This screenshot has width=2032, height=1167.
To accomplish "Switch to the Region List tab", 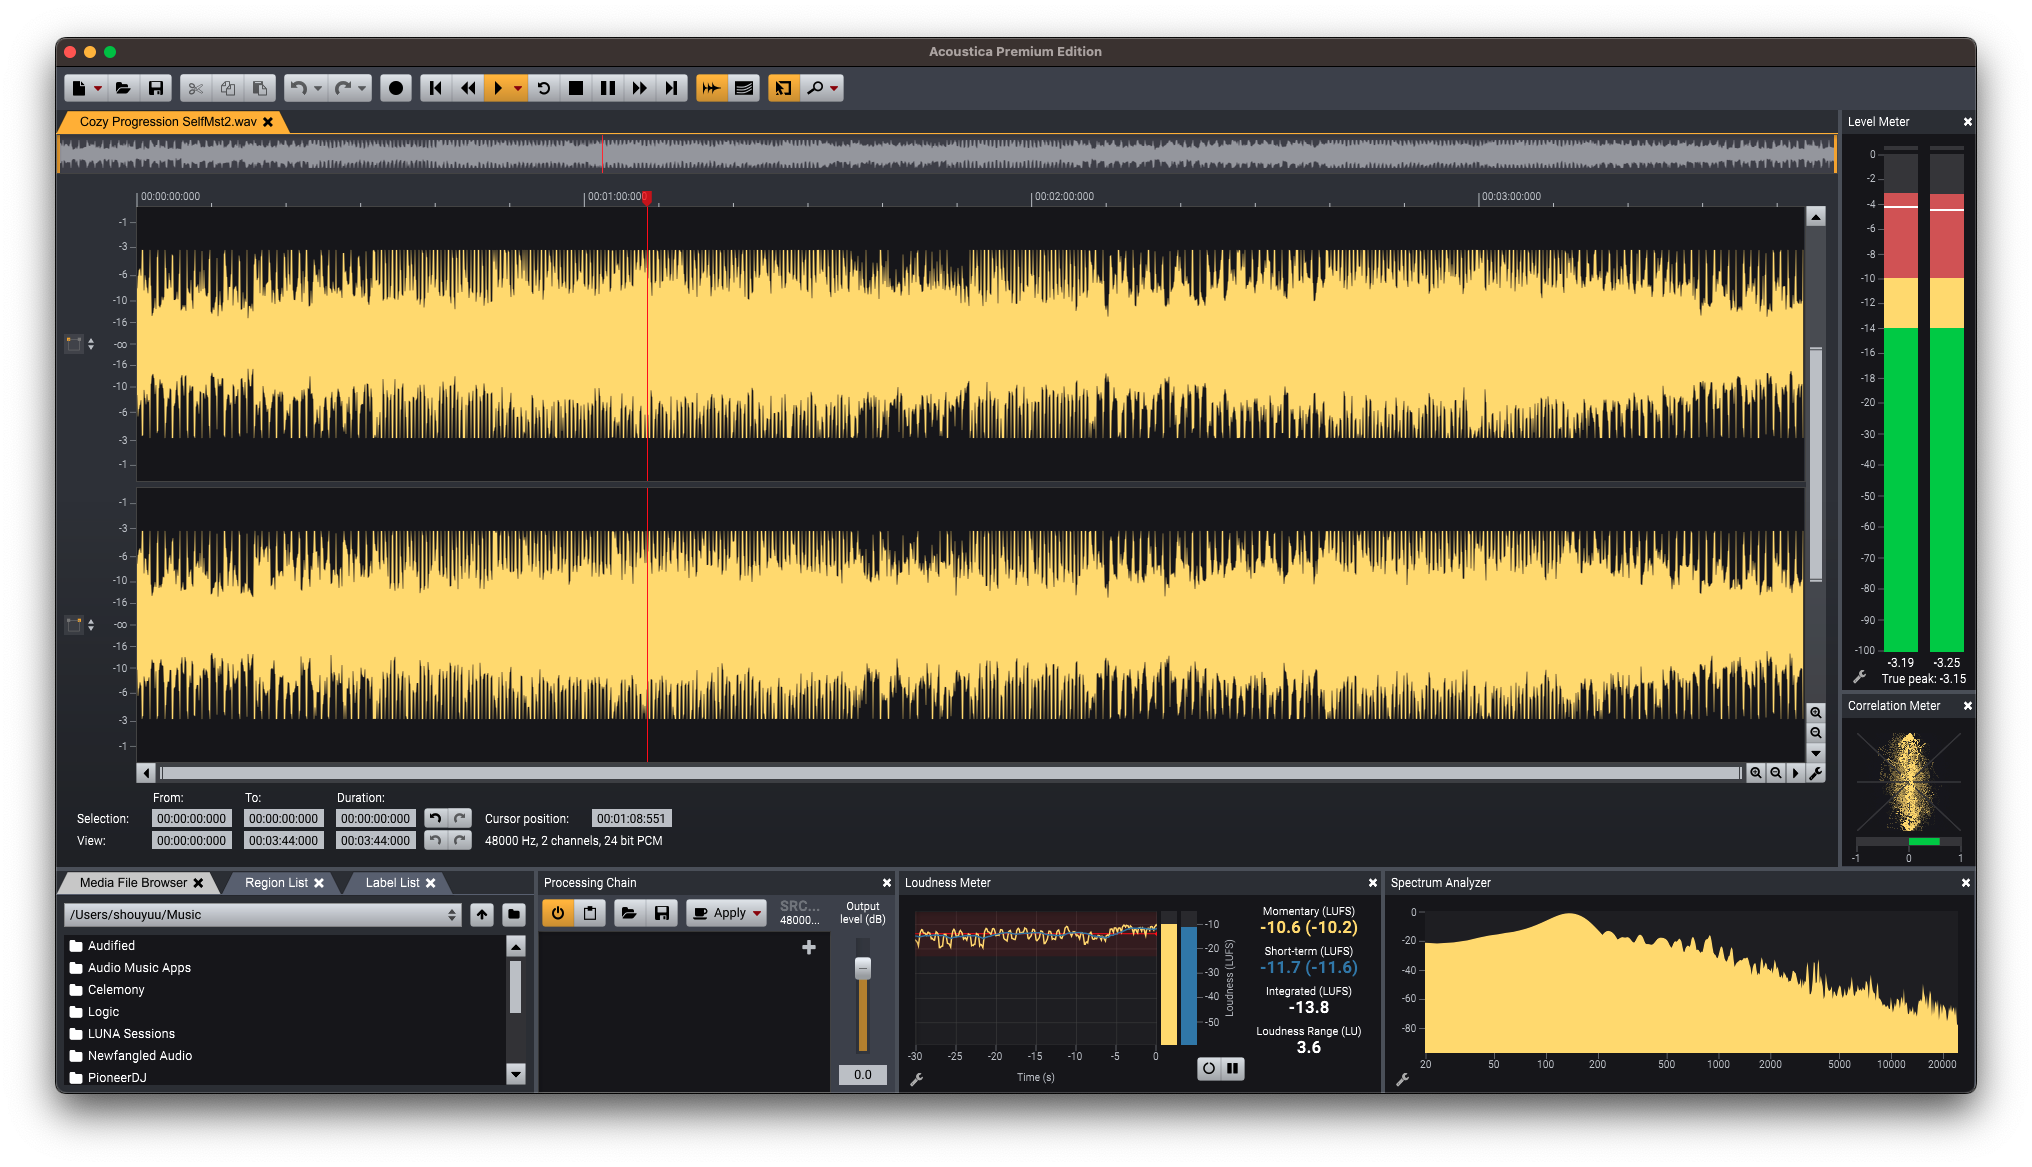I will [x=276, y=883].
